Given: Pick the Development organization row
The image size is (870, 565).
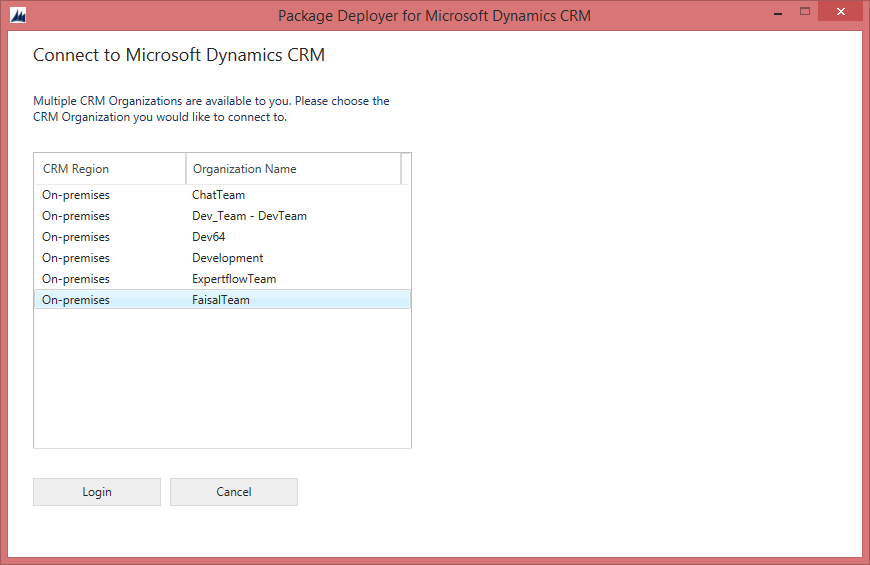Looking at the screenshot, I should (x=227, y=258).
